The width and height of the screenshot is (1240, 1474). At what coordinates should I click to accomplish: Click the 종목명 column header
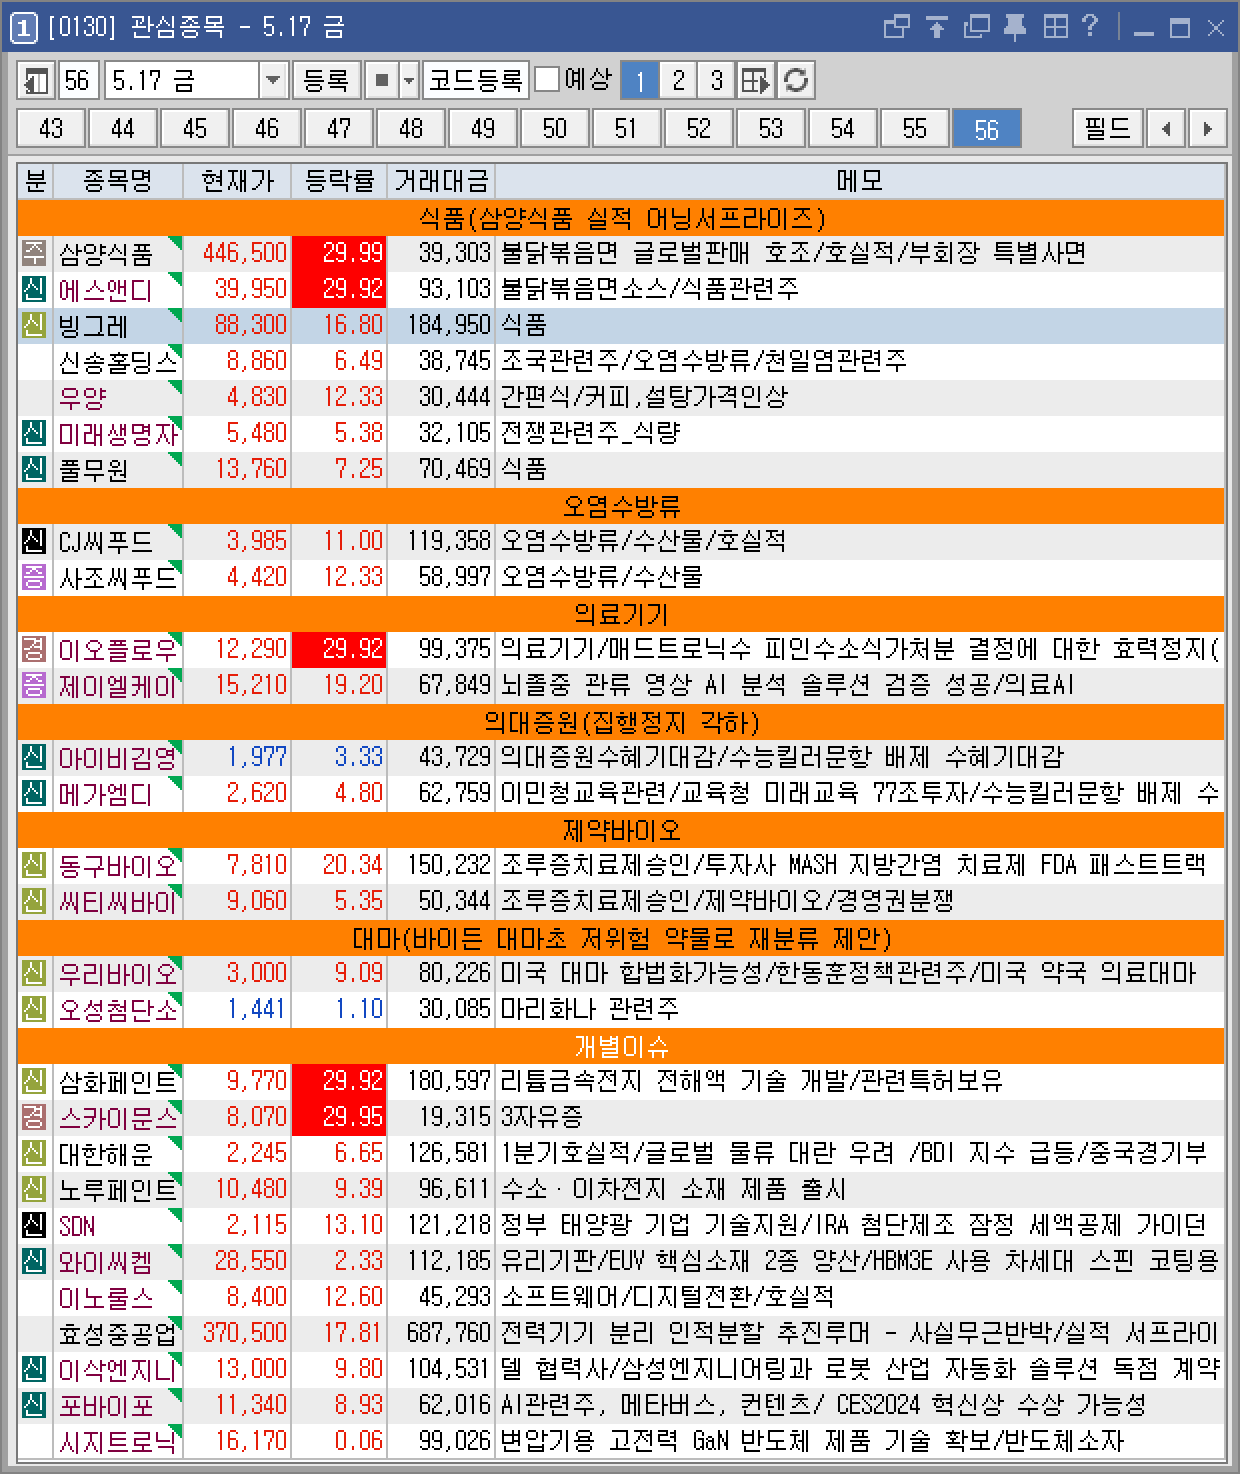click(118, 181)
